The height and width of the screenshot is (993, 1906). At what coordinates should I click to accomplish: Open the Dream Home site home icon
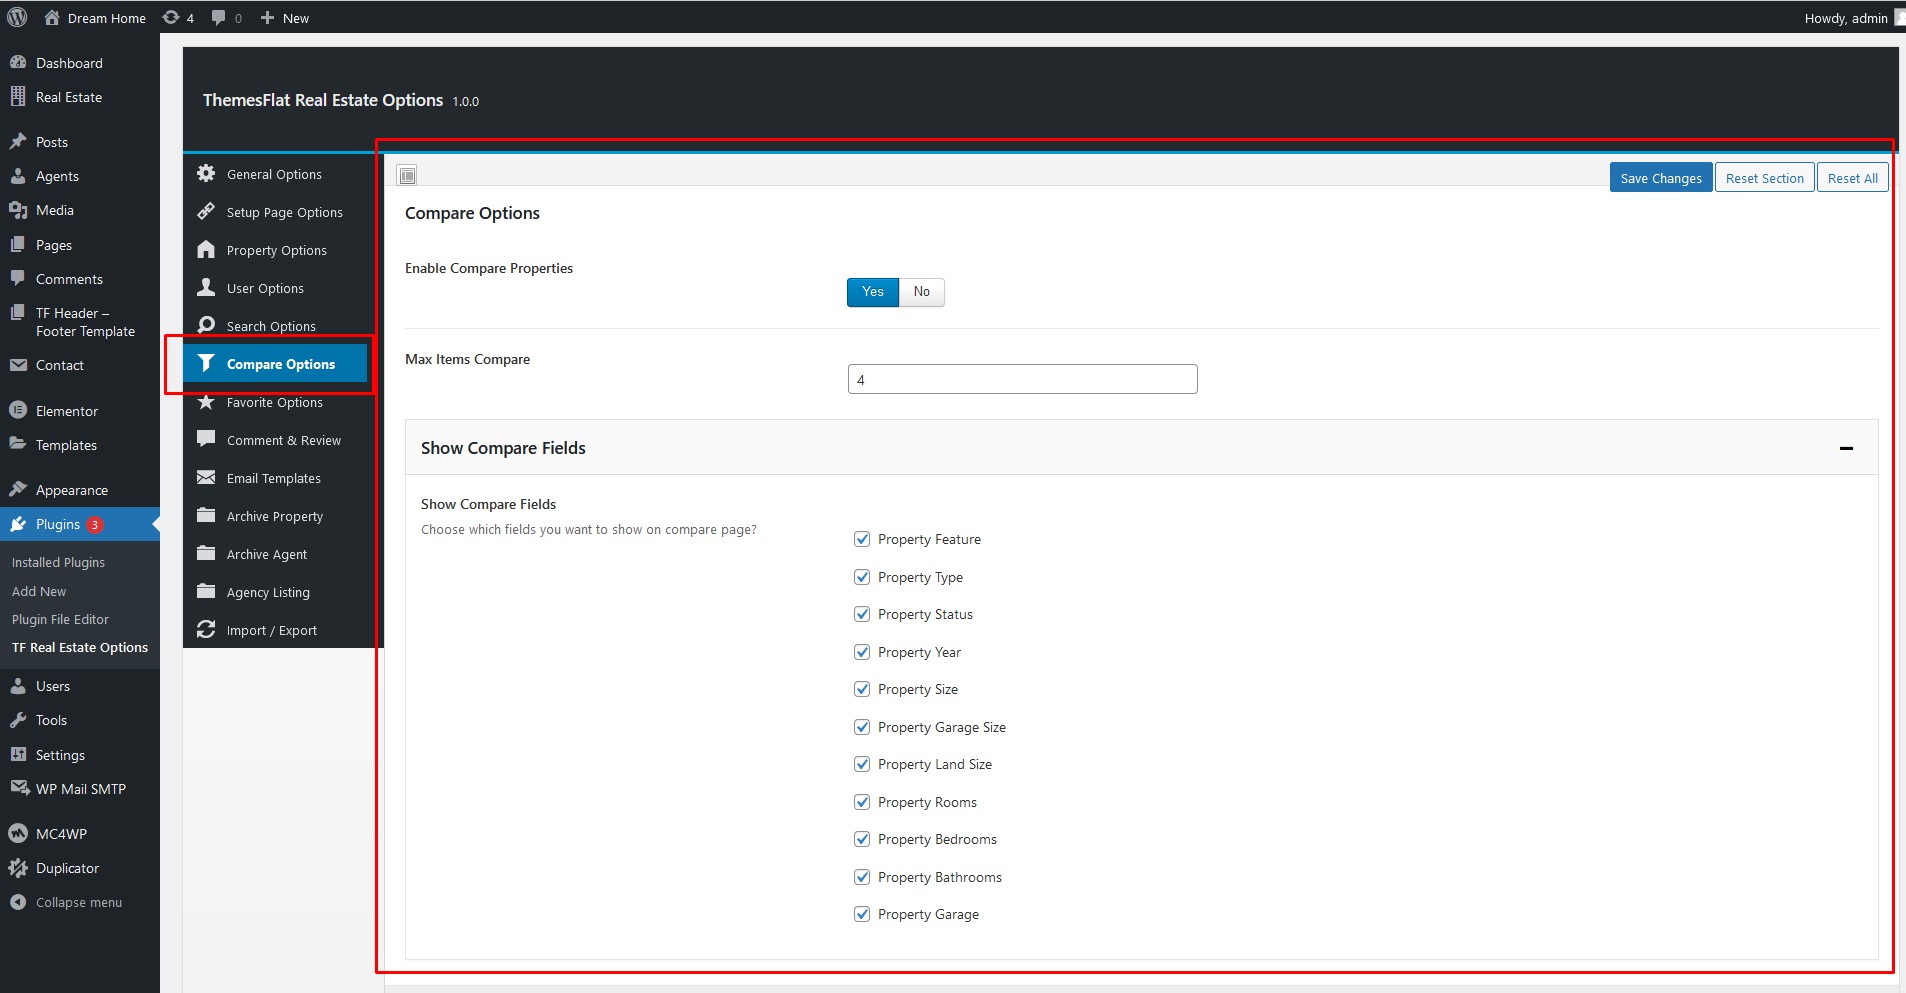pyautogui.click(x=52, y=17)
